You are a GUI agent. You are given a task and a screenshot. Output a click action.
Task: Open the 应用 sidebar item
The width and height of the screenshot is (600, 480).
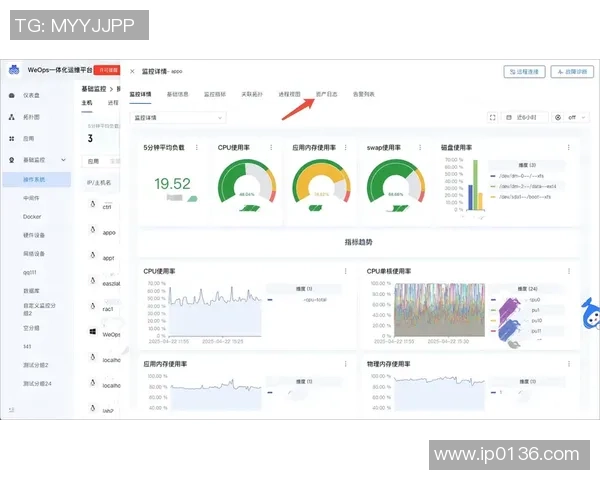(29, 138)
